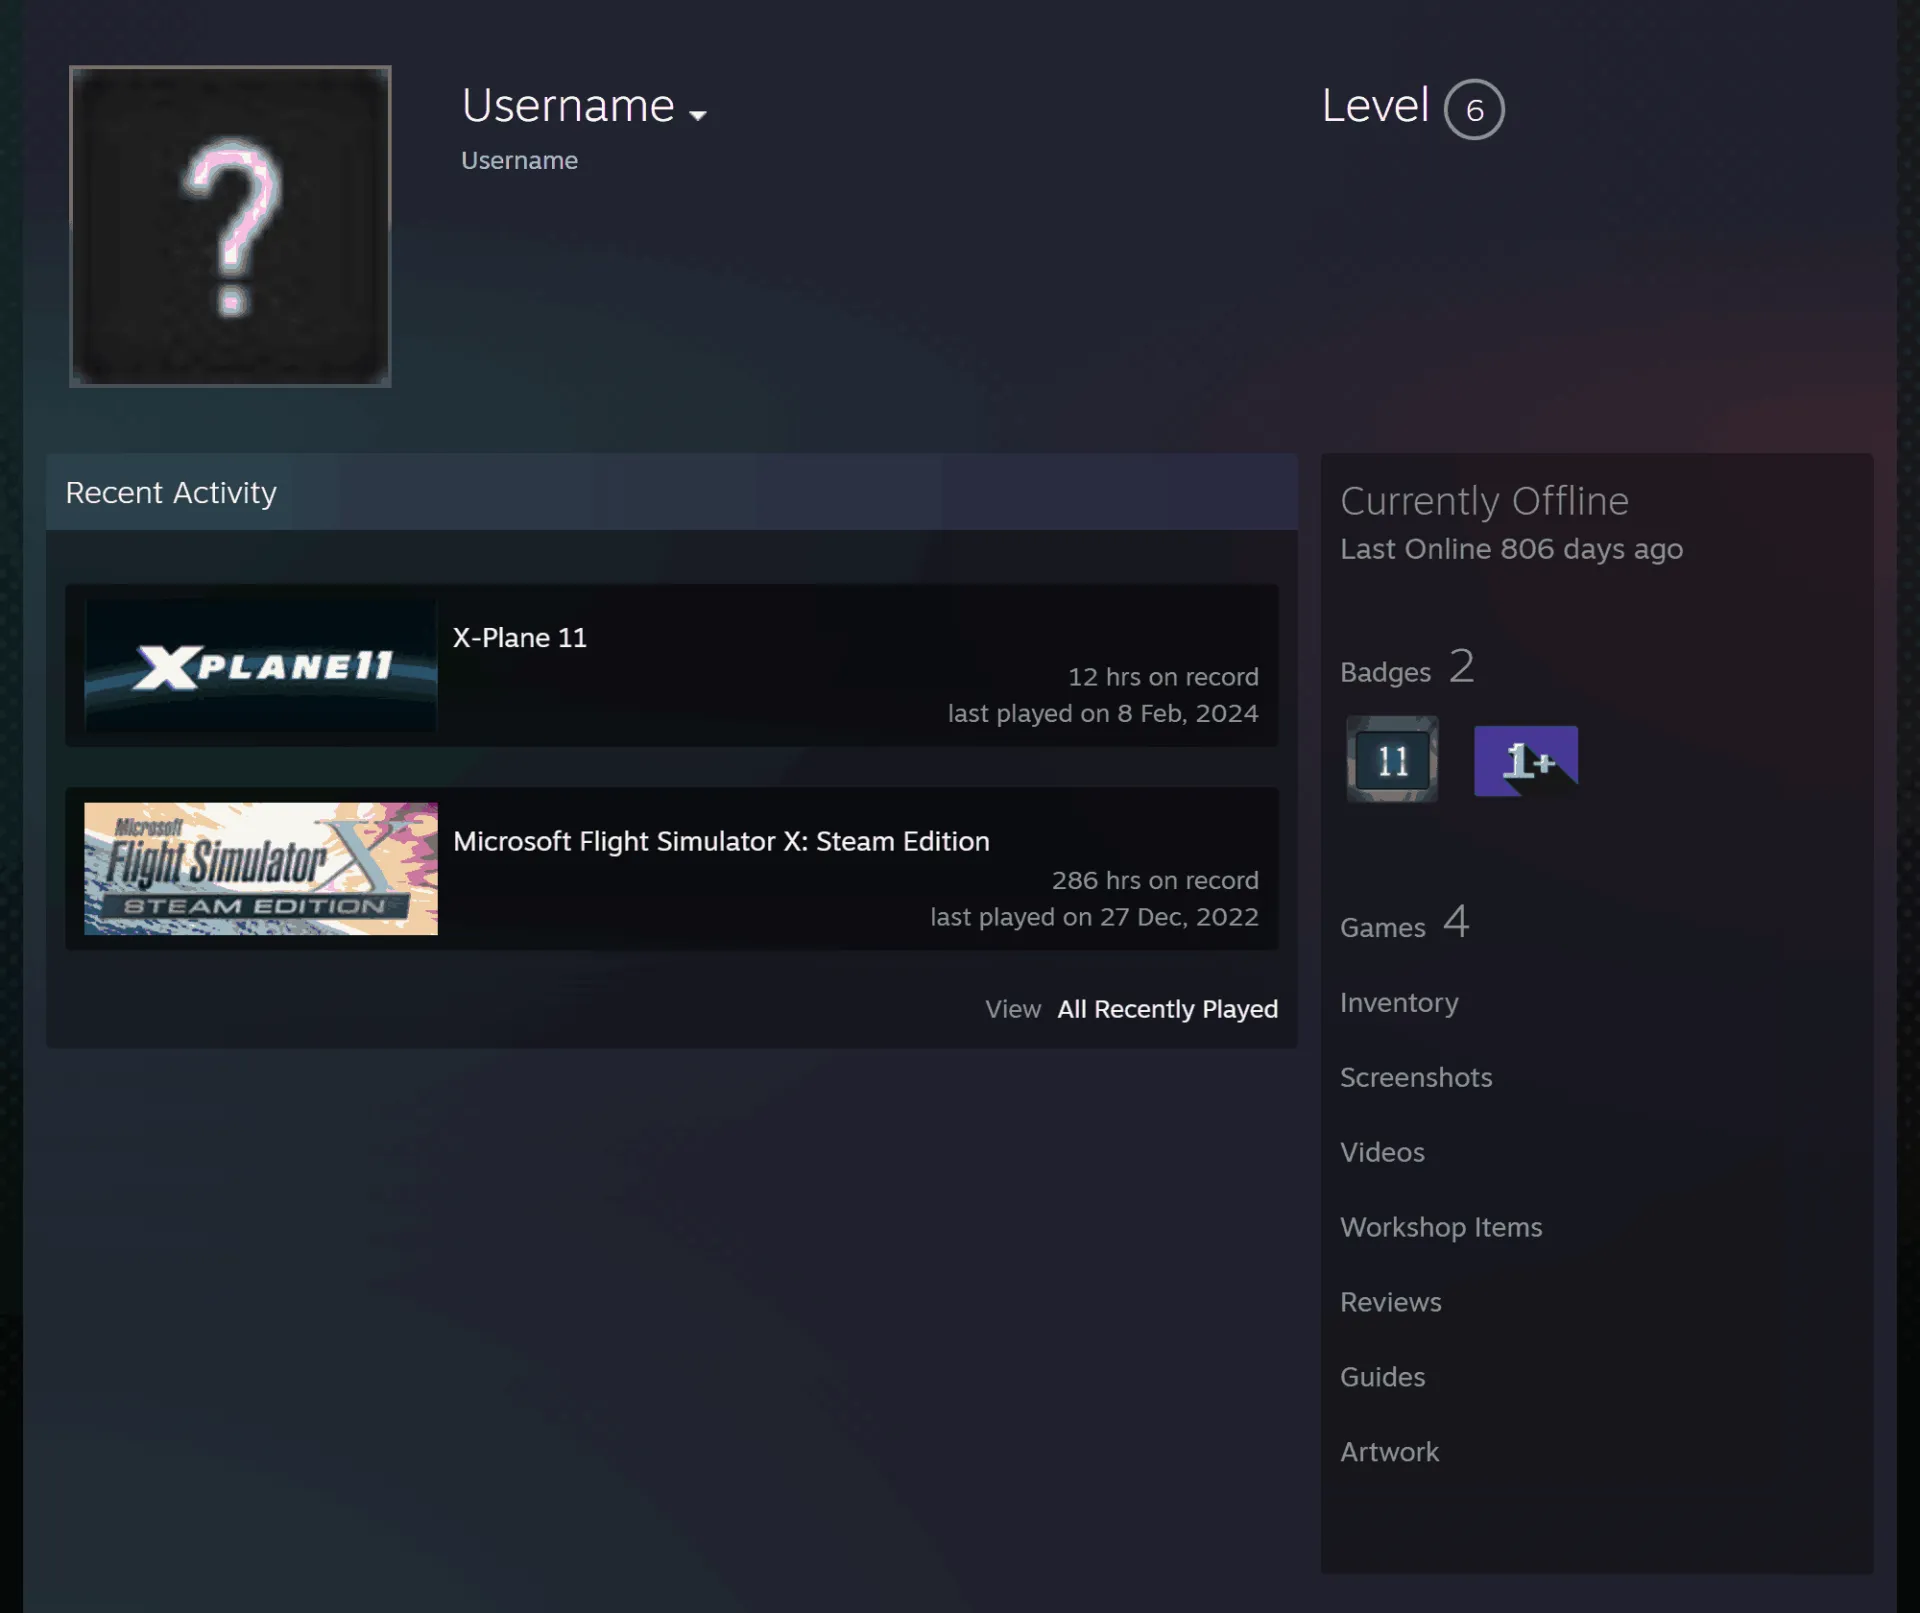1920x1613 pixels.
Task: Open the Inventory link
Action: [x=1399, y=1003]
